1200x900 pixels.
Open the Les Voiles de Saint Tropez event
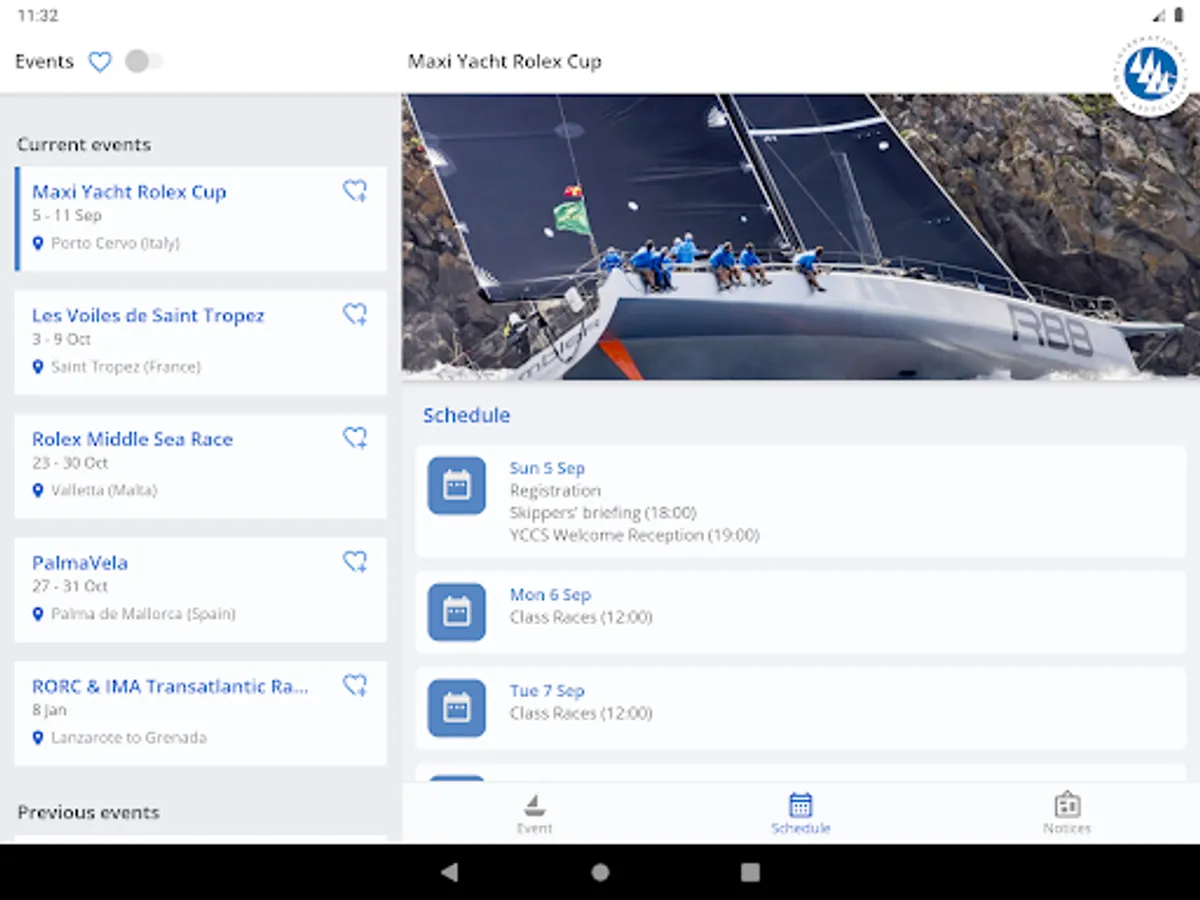tap(200, 342)
